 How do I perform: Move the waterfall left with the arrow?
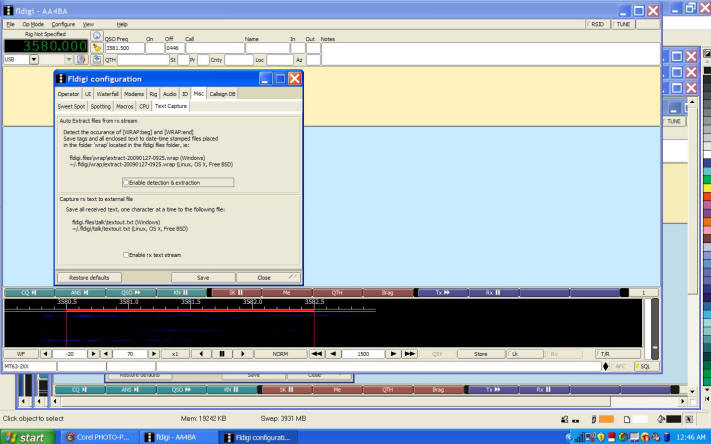pyautogui.click(x=201, y=354)
